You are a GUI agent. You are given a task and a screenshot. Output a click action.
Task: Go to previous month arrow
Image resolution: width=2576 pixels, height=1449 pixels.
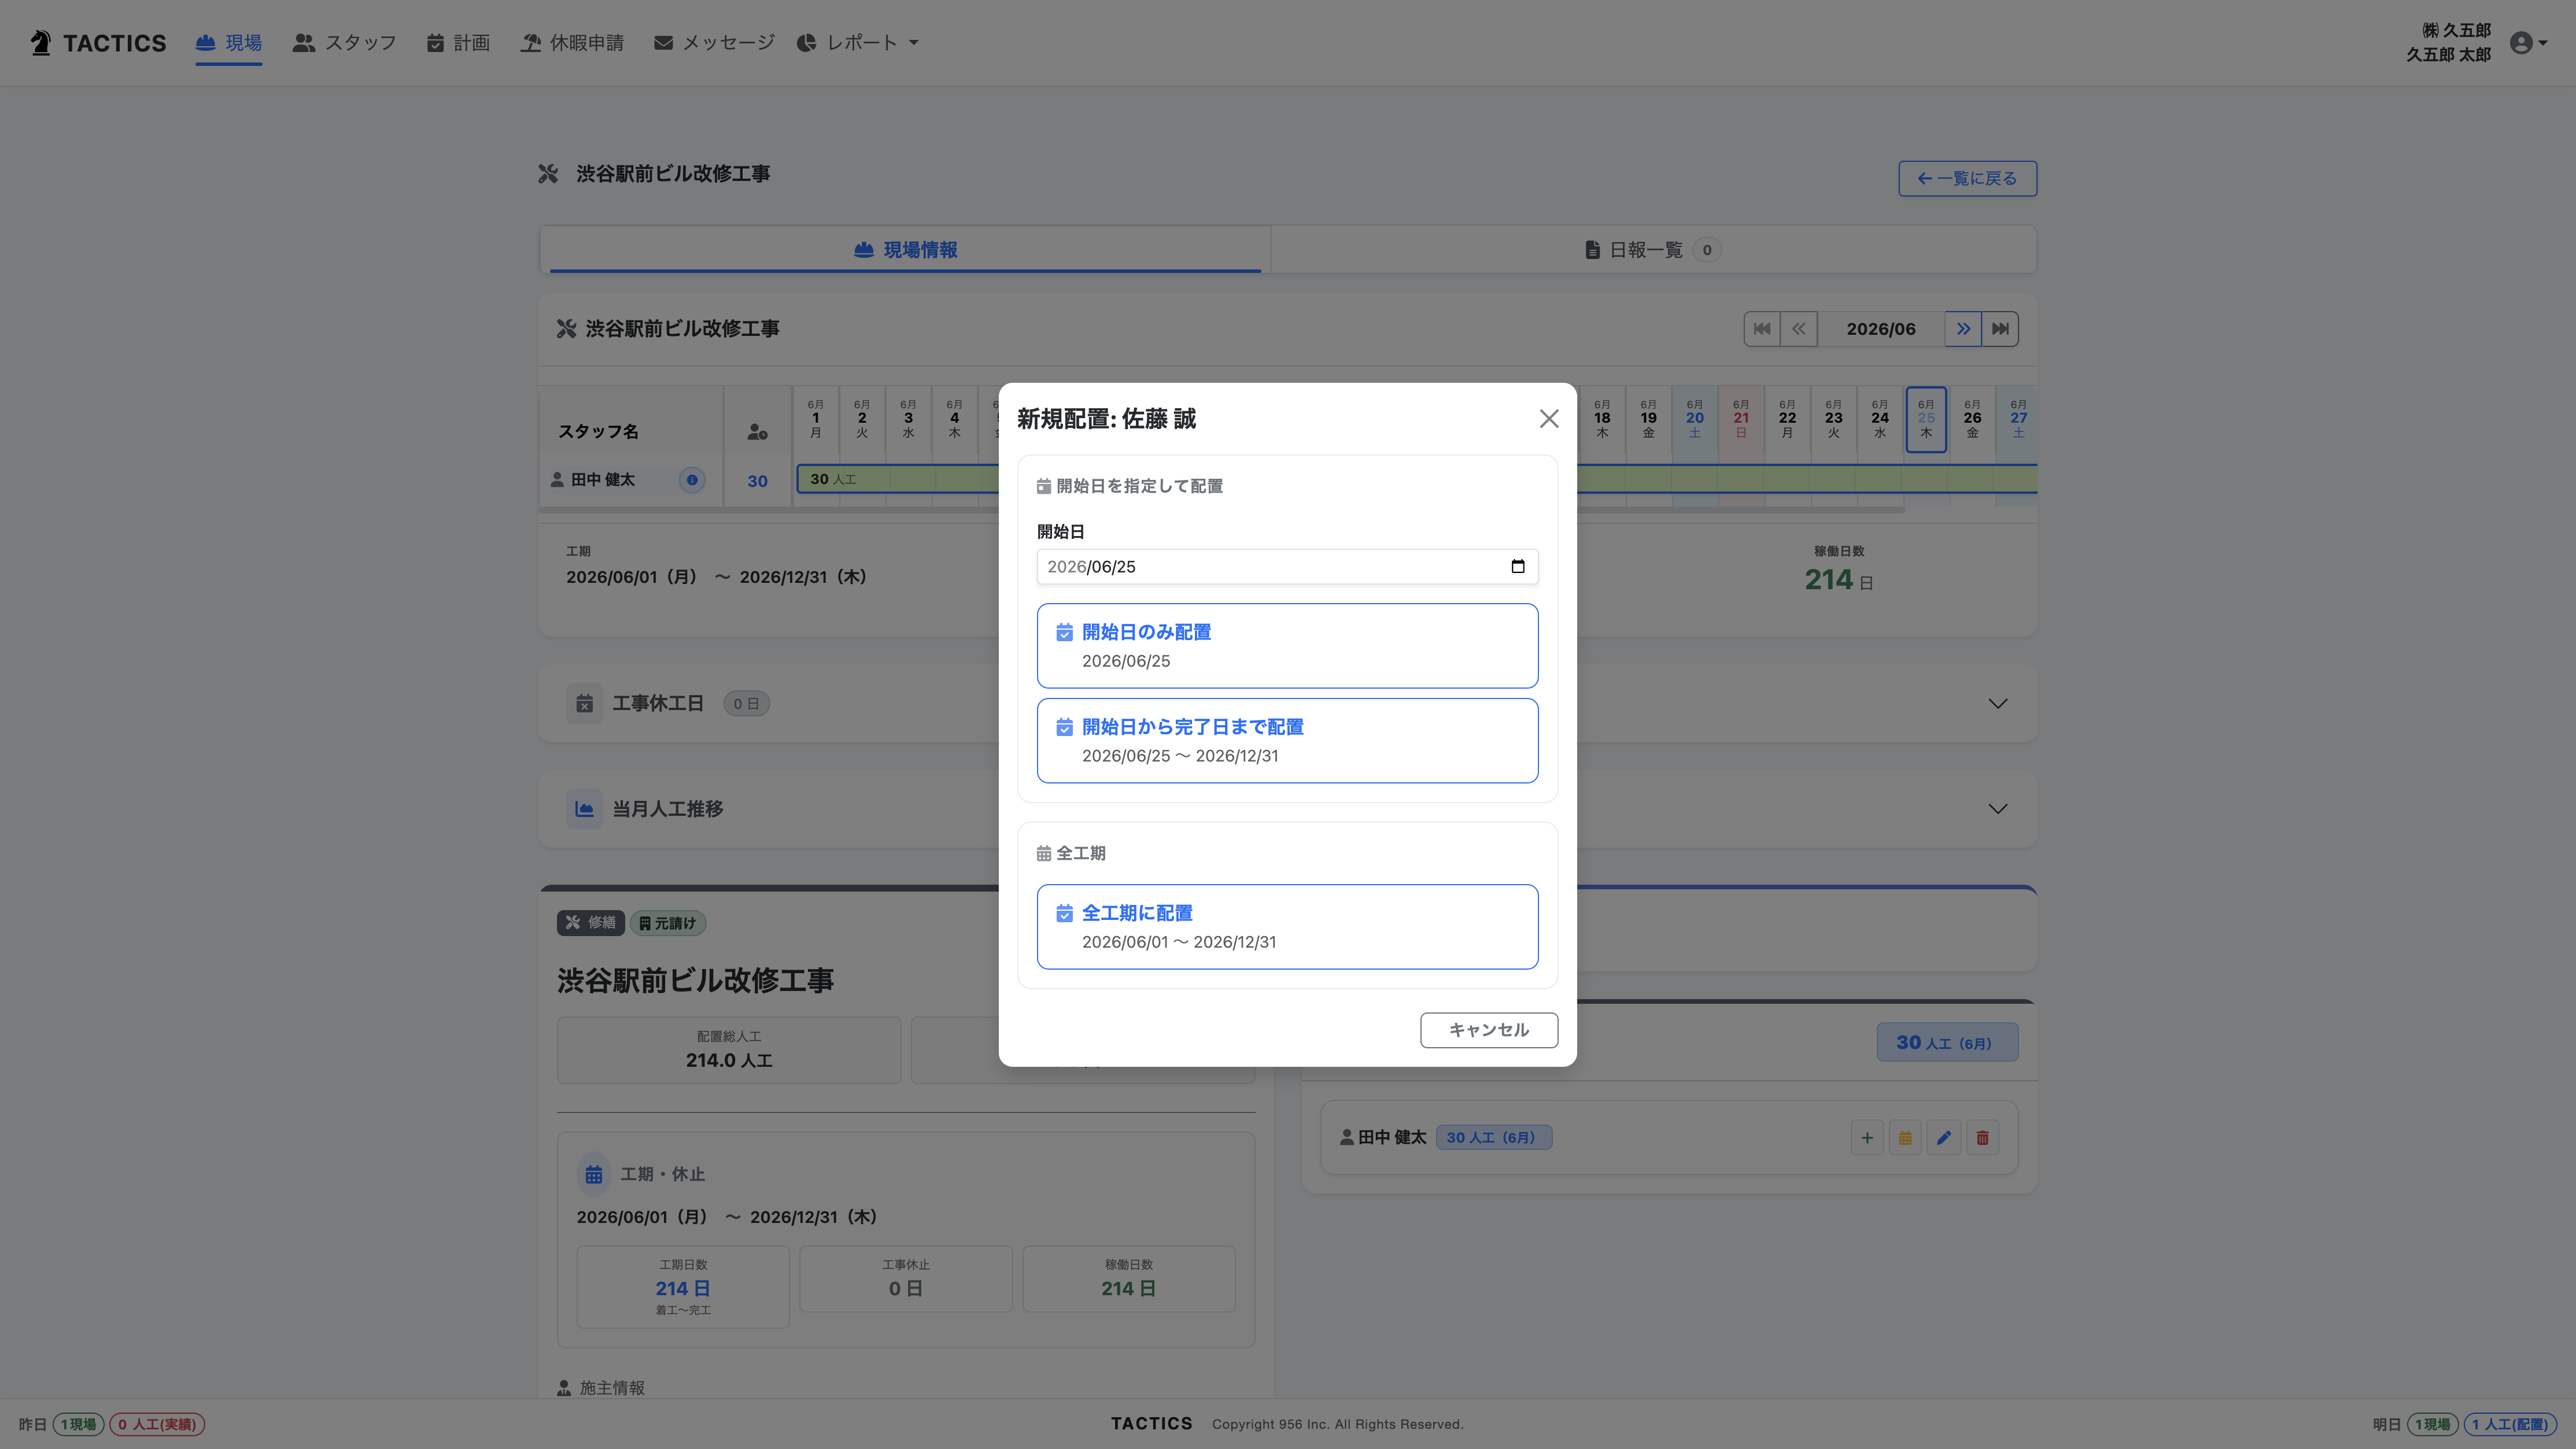(1798, 329)
